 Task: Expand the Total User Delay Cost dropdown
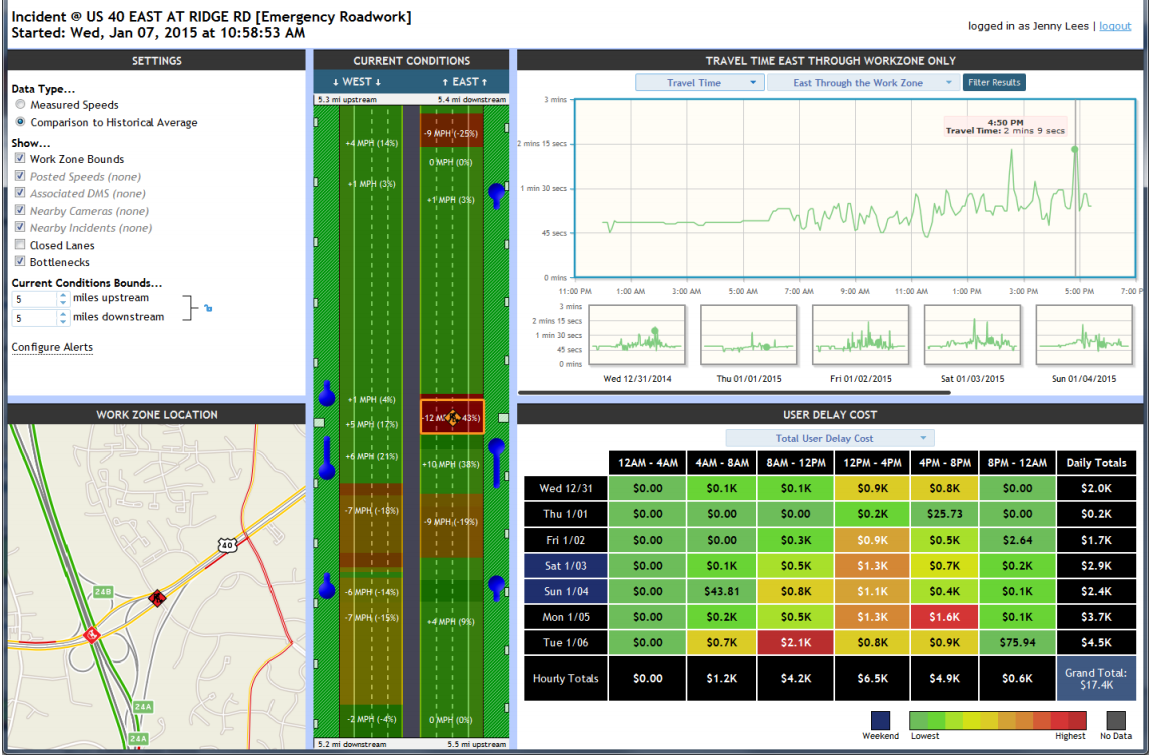coord(829,438)
